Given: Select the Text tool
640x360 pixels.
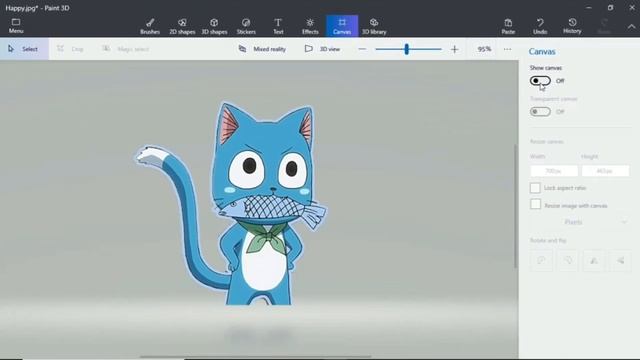Looking at the screenshot, I should (278, 26).
